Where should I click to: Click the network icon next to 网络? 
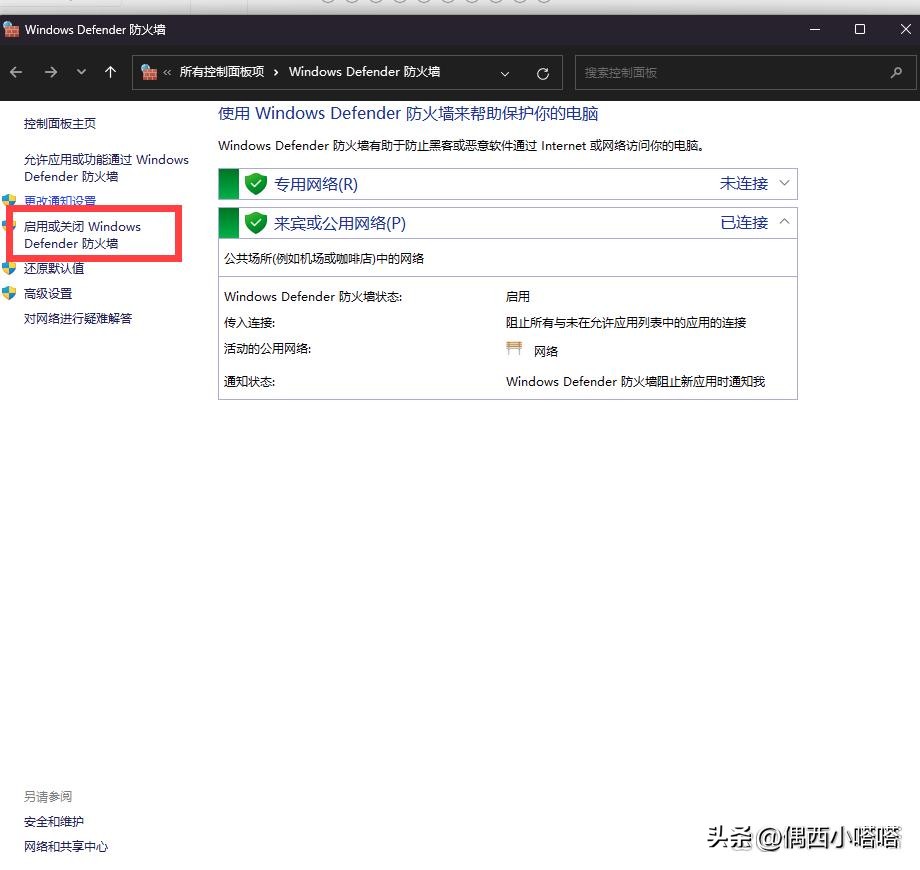514,348
